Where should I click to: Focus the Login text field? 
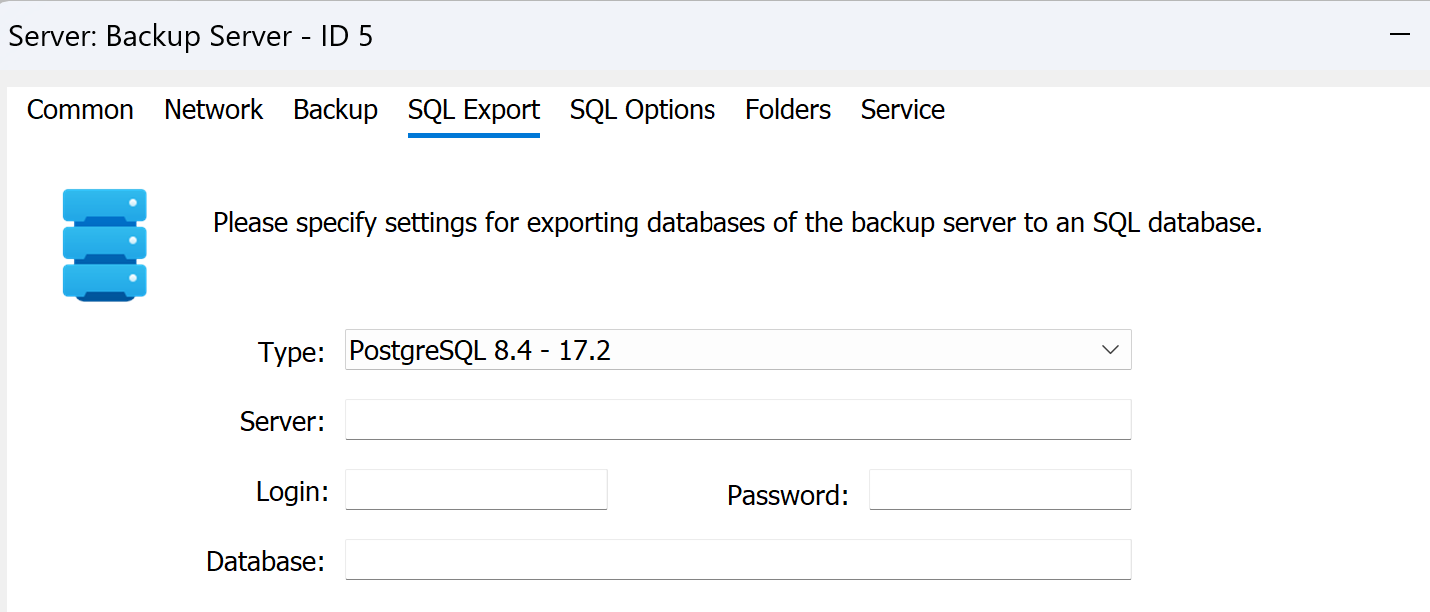[476, 490]
